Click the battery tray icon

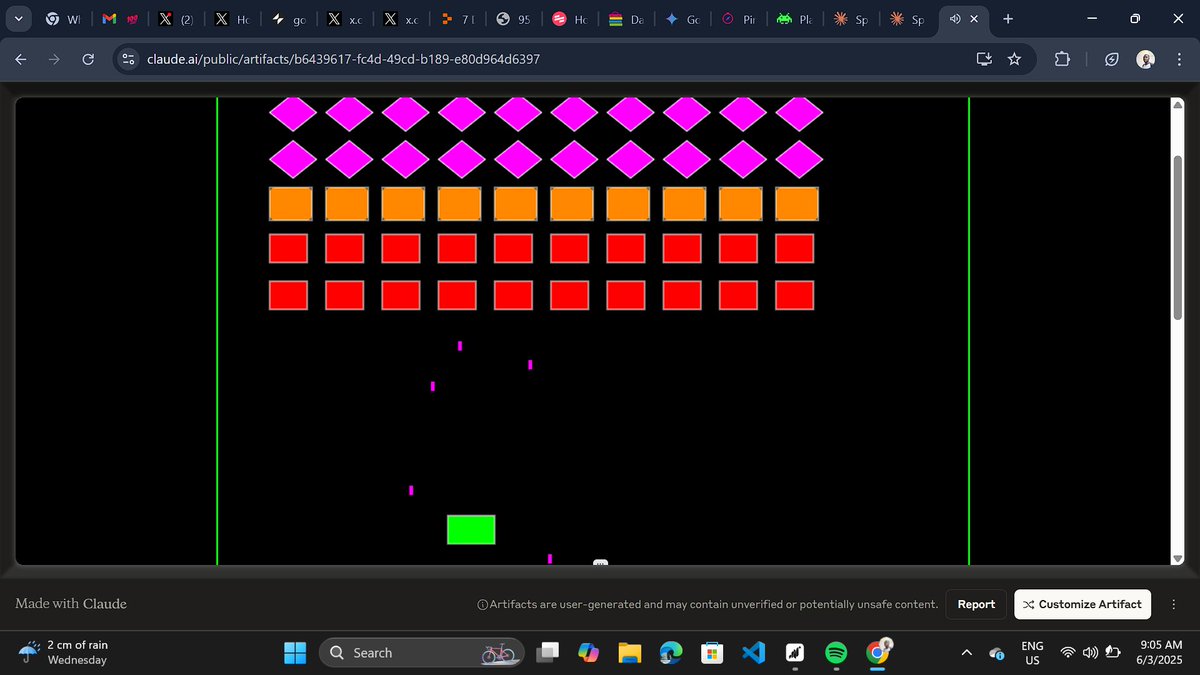click(x=1112, y=653)
